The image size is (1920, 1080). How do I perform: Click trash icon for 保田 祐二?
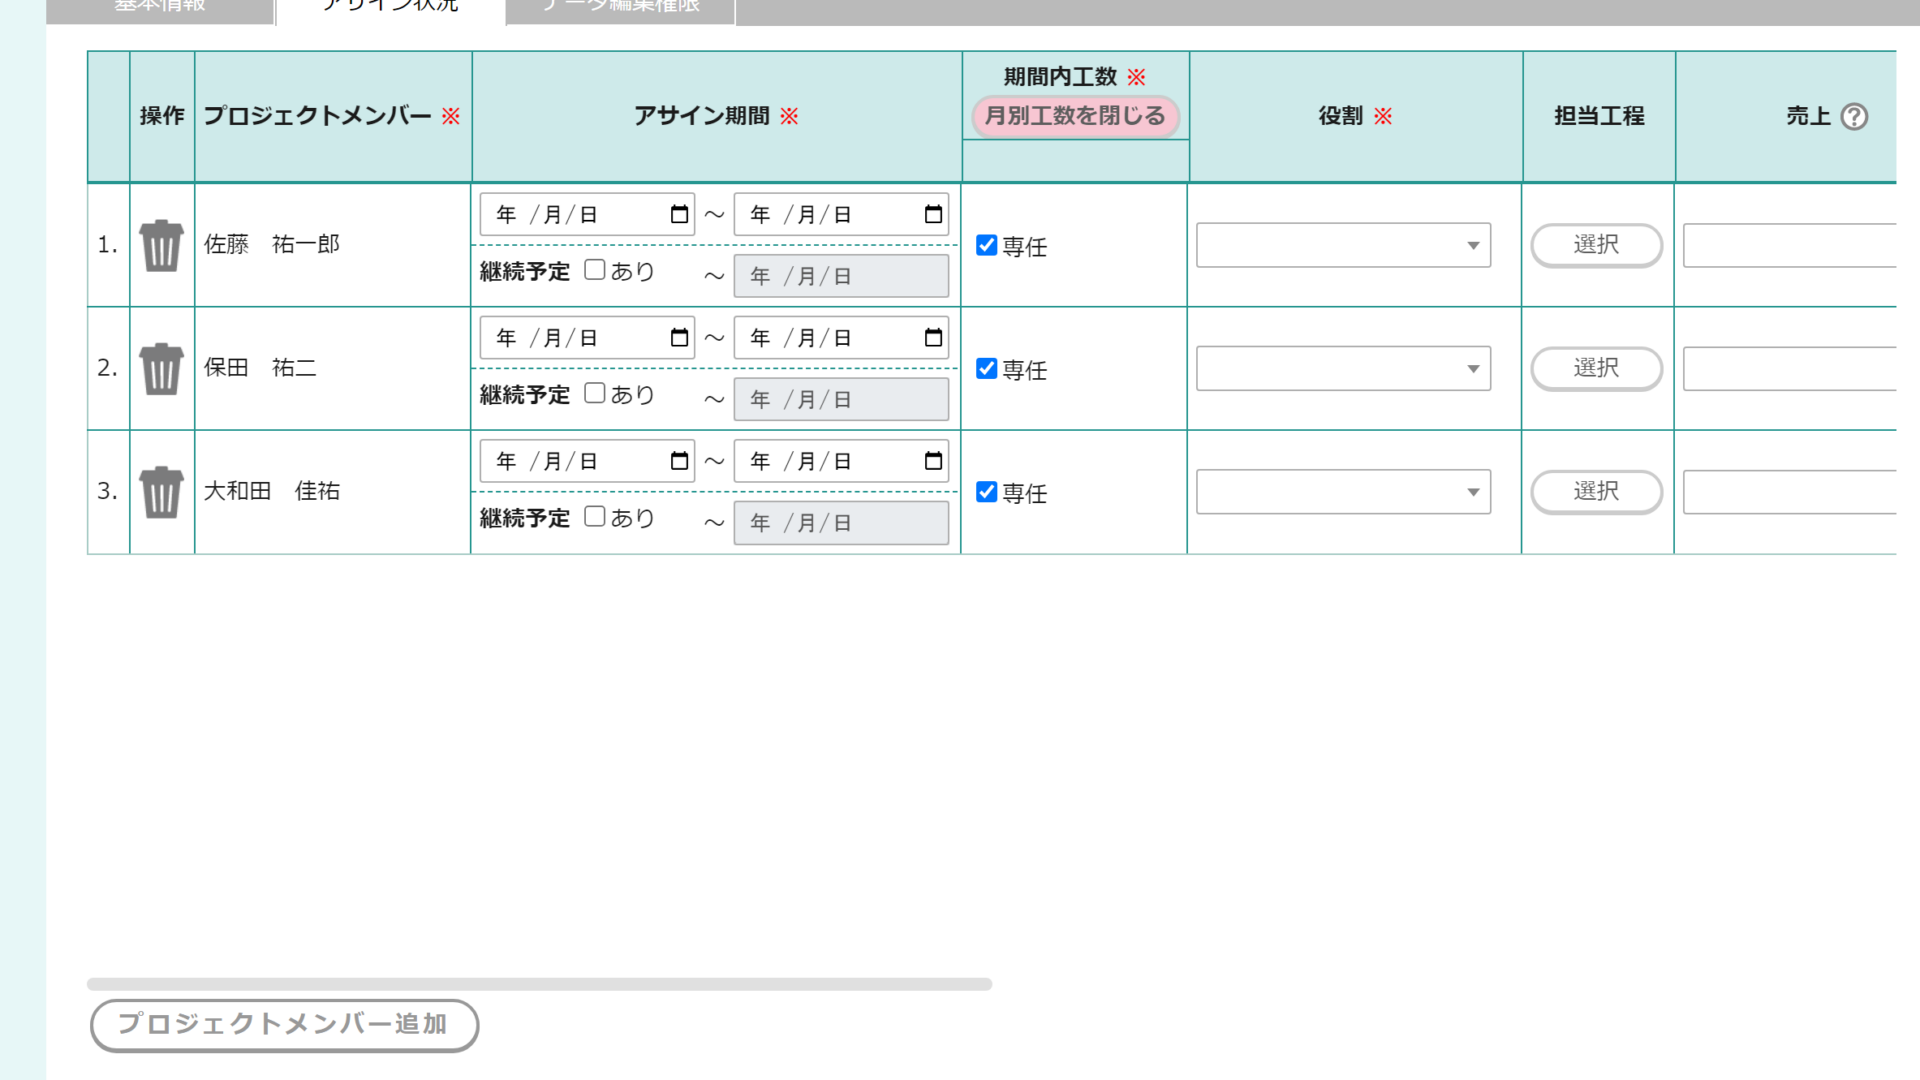point(161,369)
